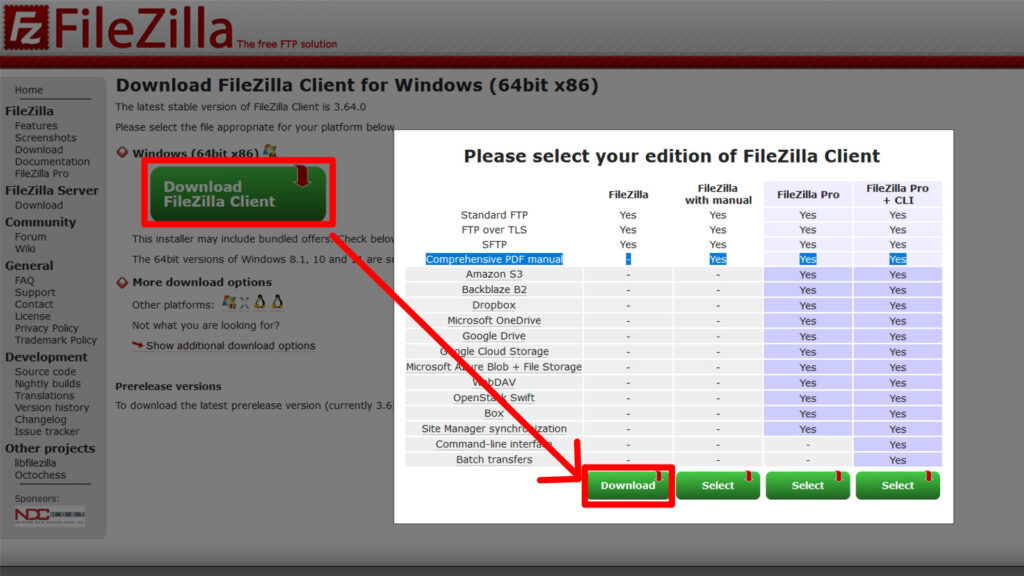
Task: Choose the Linux penguin icon adjacent to the macOS icon
Action: [x=260, y=302]
